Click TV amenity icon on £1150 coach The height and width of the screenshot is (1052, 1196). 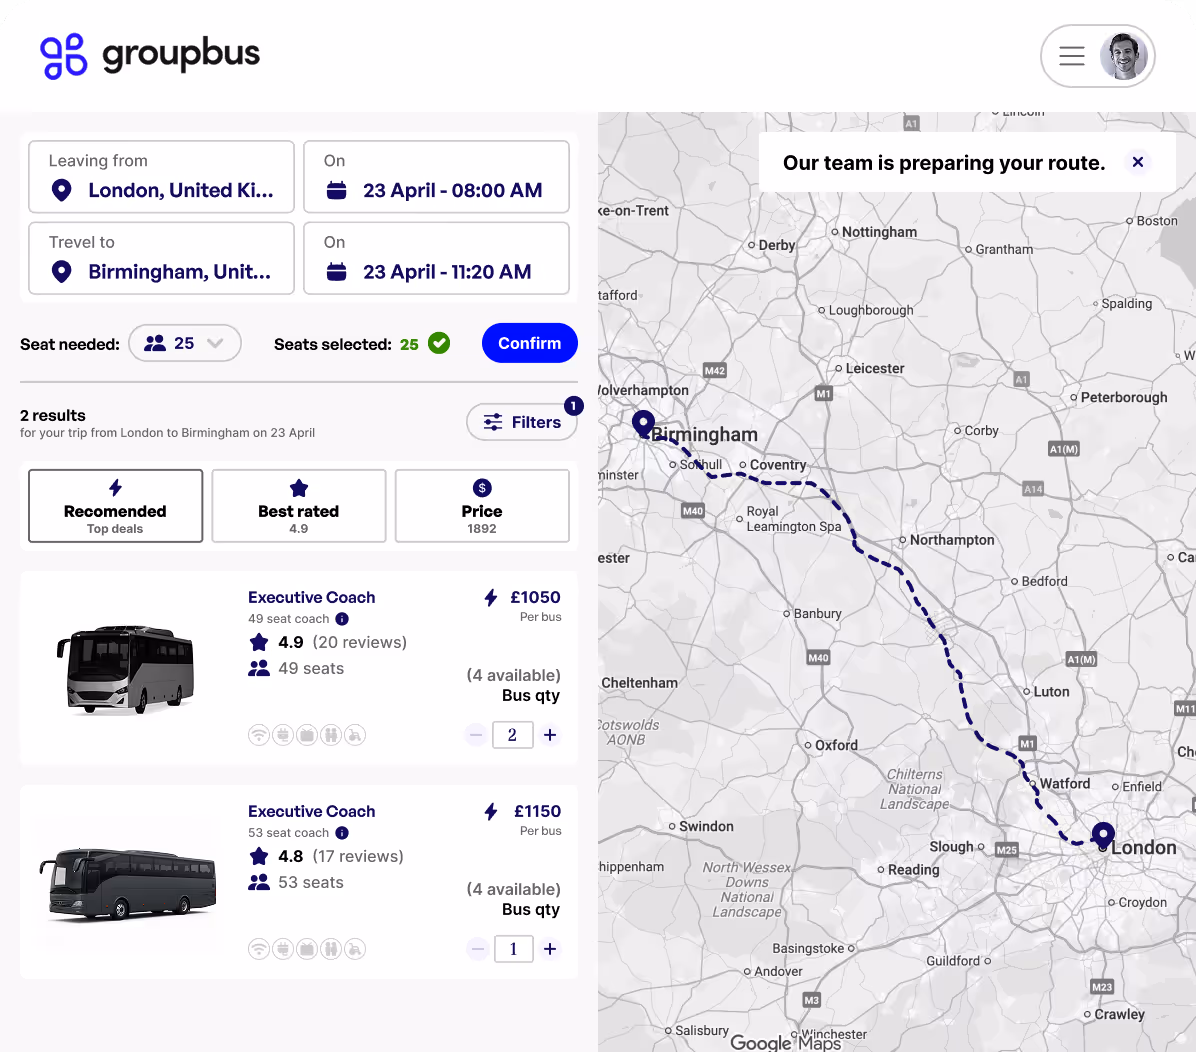pyautogui.click(x=307, y=949)
